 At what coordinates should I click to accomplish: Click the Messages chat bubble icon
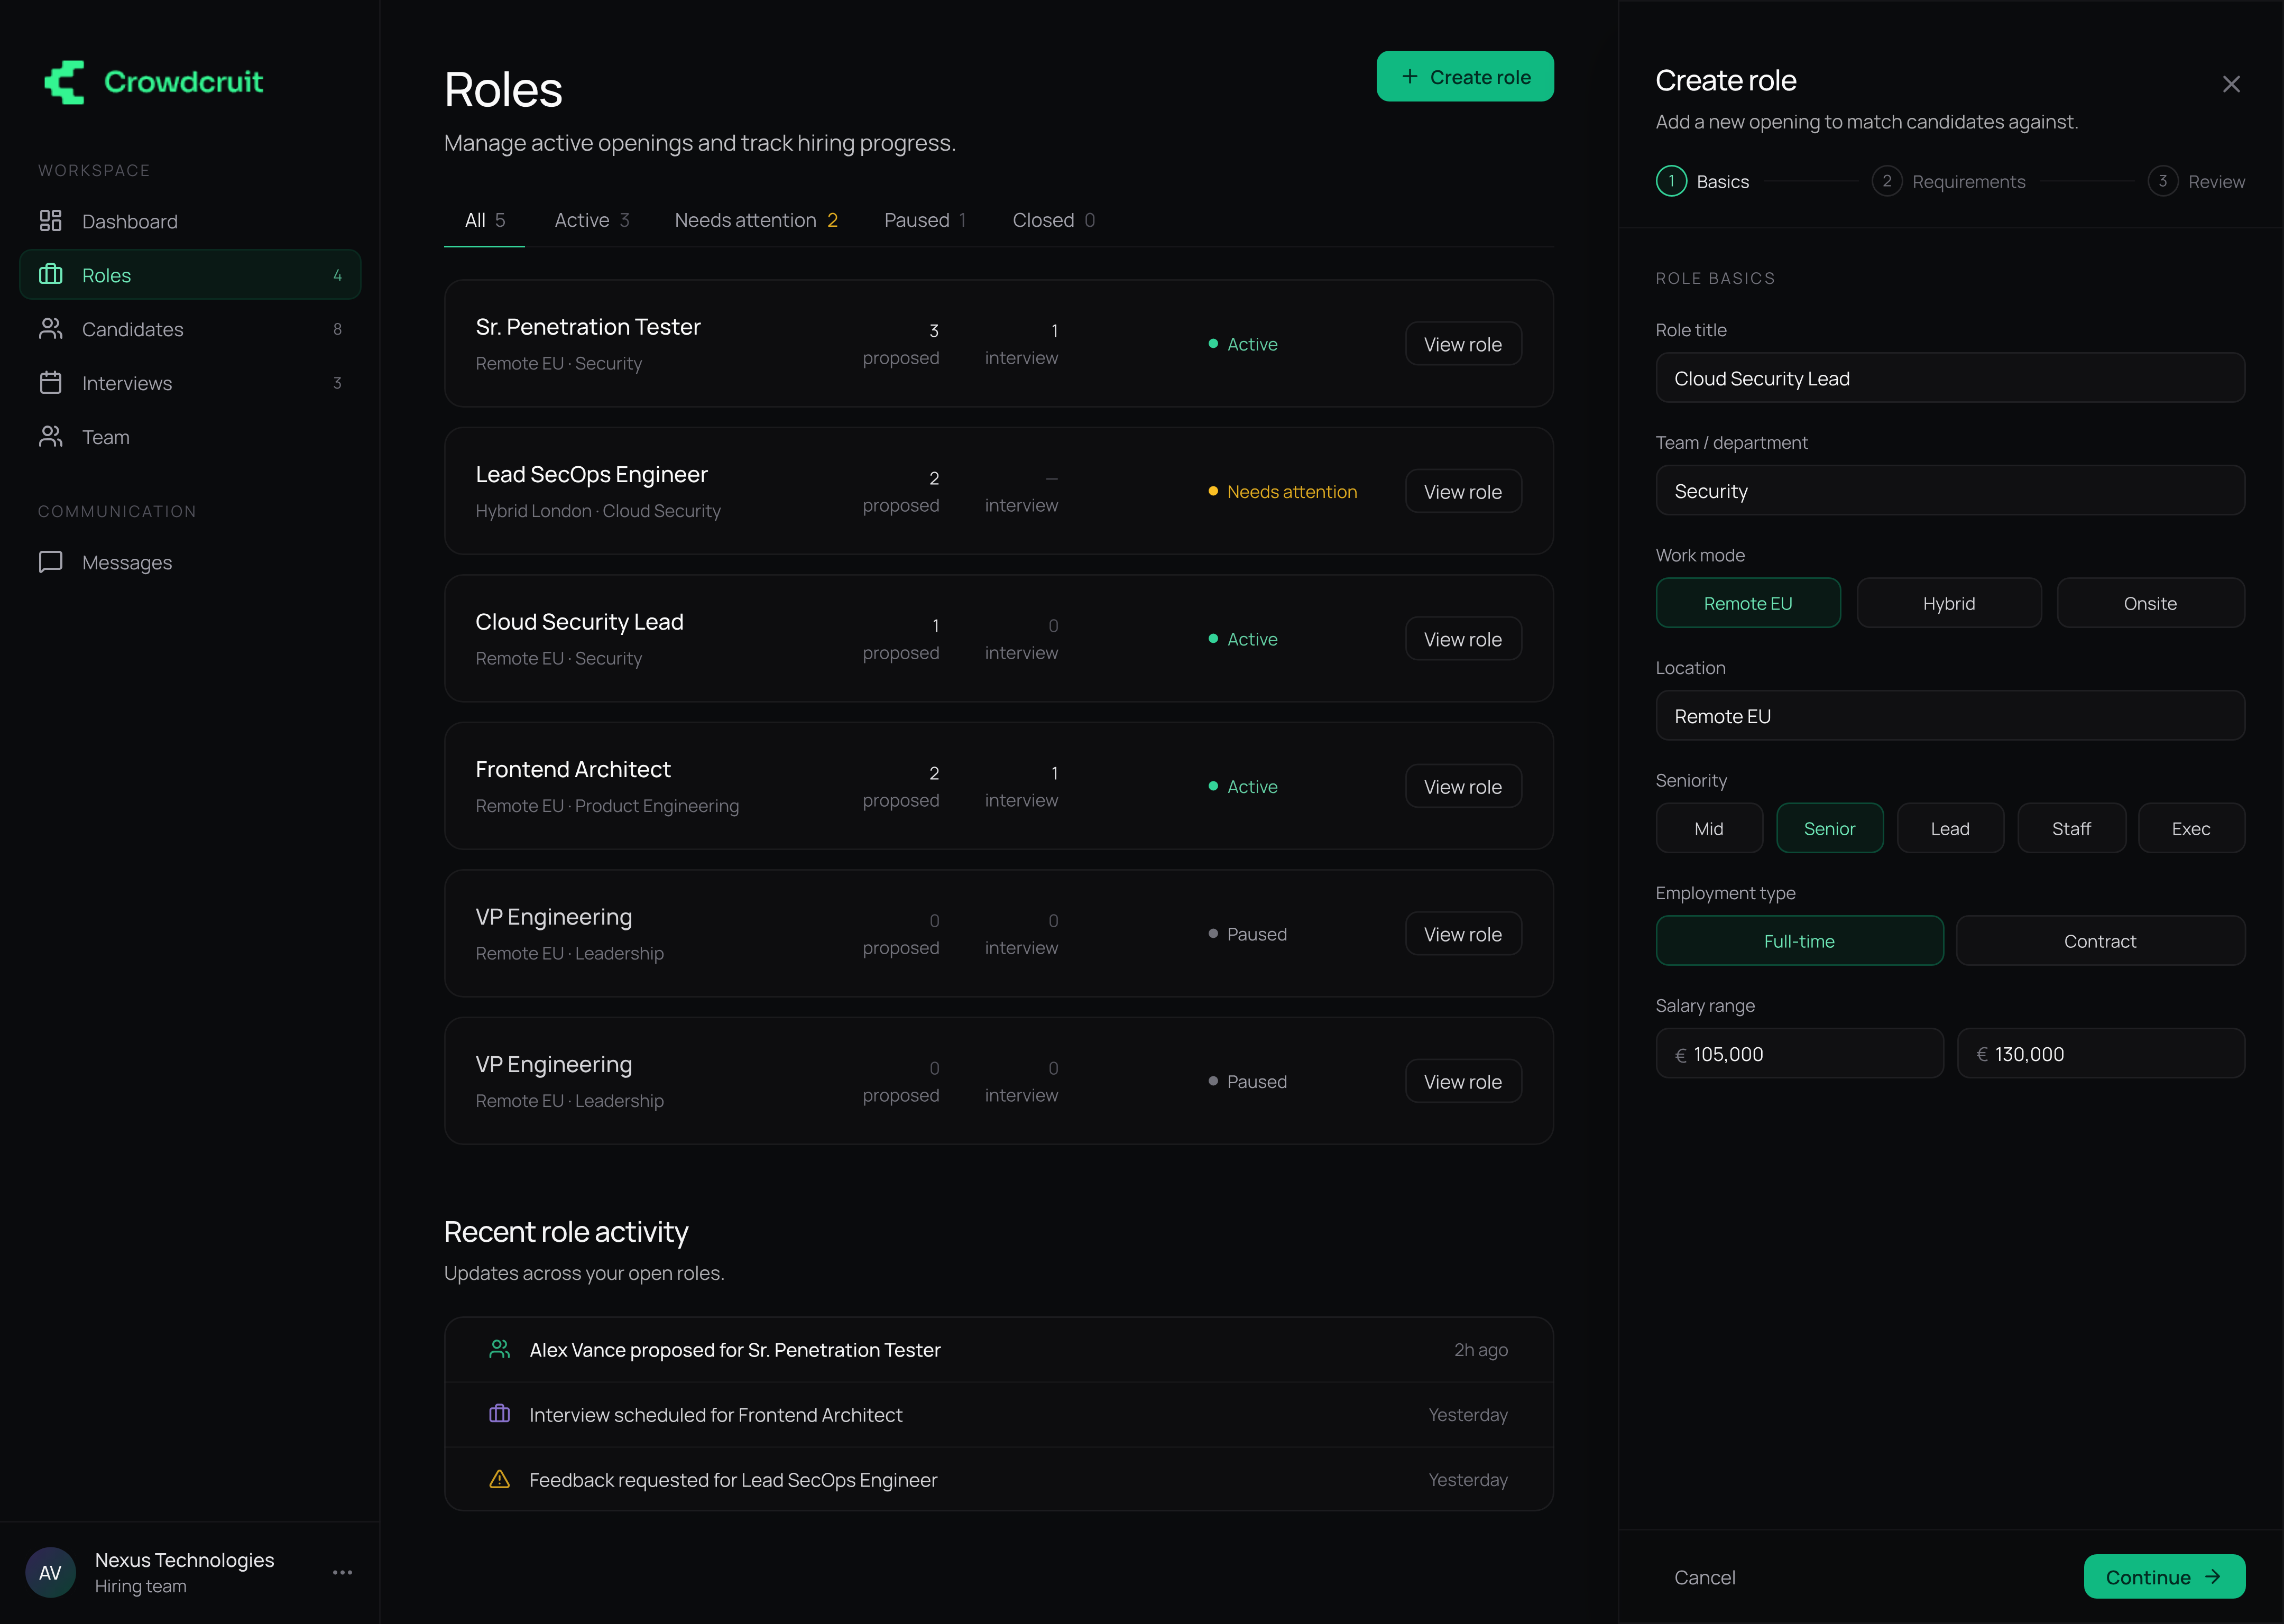pos(51,562)
